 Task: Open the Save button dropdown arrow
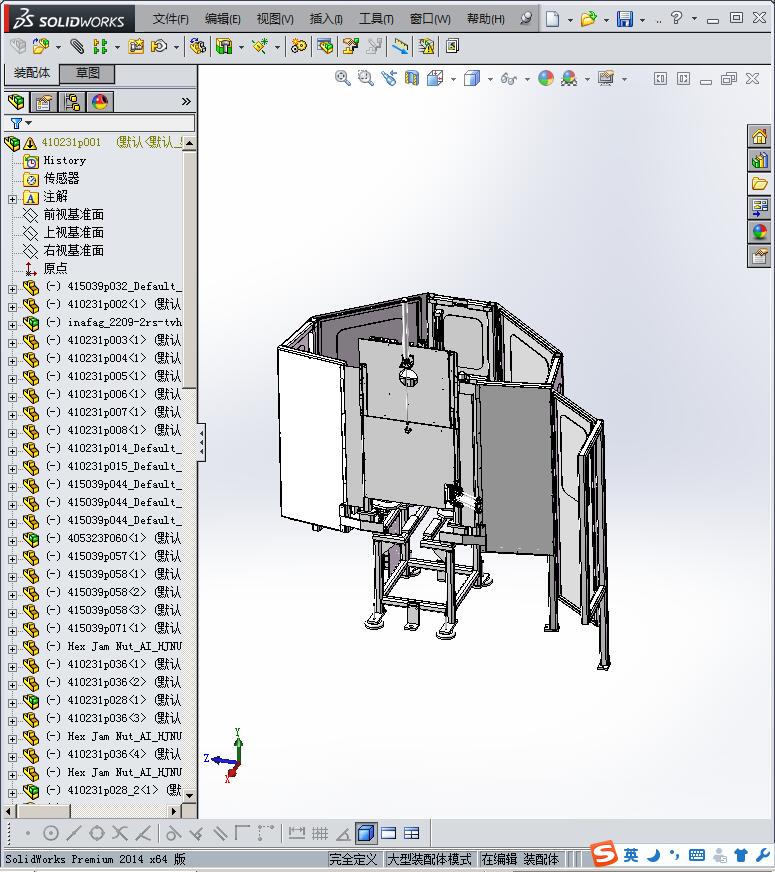(643, 20)
